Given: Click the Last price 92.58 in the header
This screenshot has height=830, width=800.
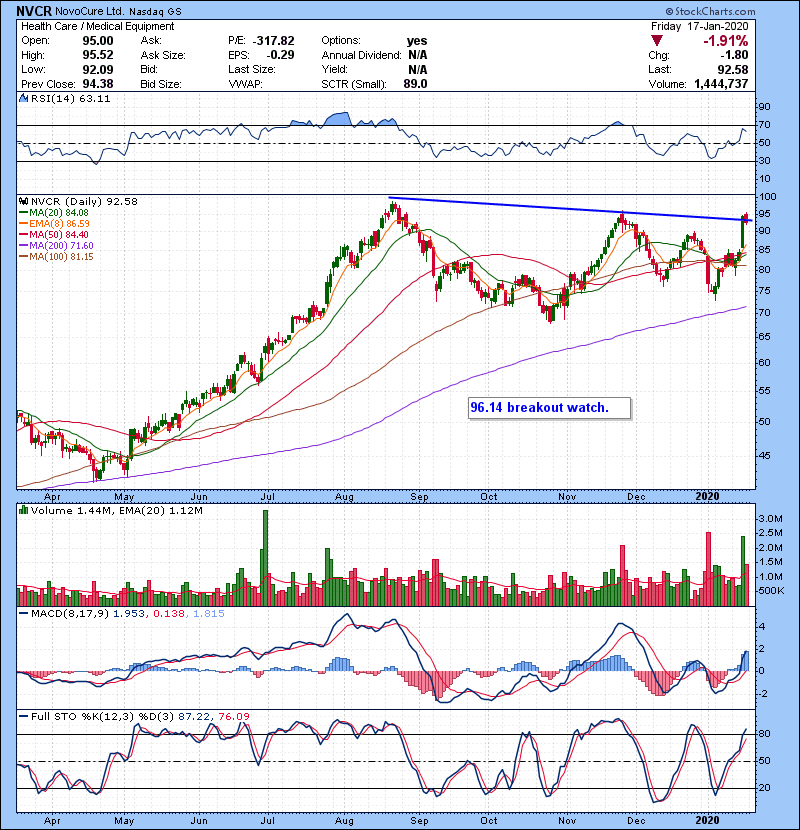Looking at the screenshot, I should coord(733,69).
